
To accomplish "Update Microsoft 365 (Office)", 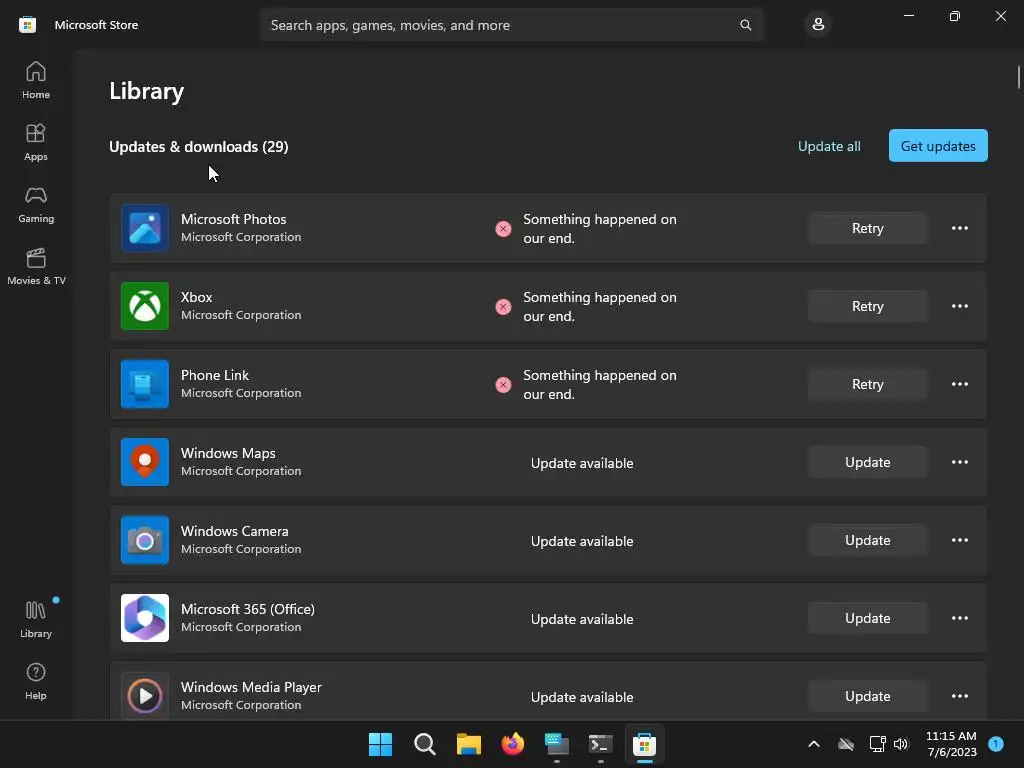I will pyautogui.click(x=867, y=618).
